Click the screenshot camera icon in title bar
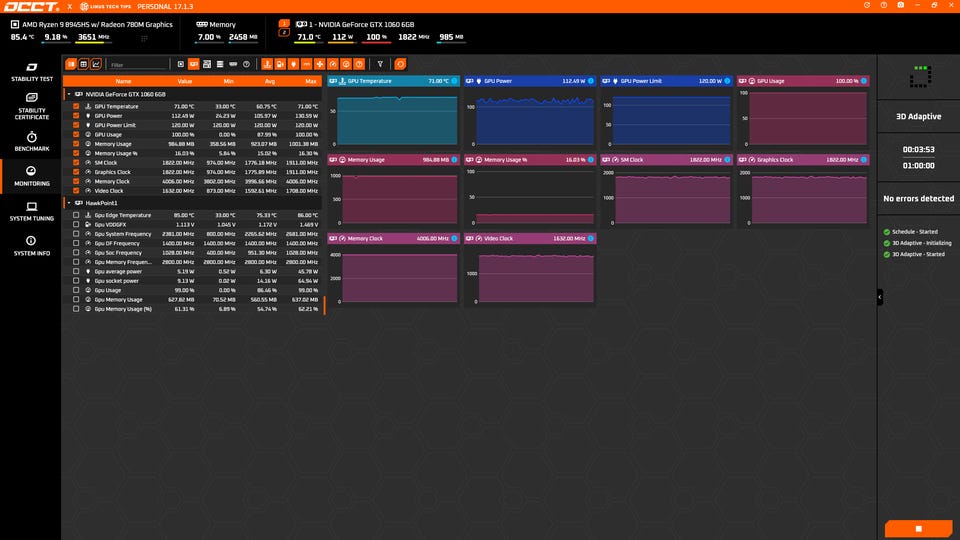The height and width of the screenshot is (540, 960). (x=901, y=5)
